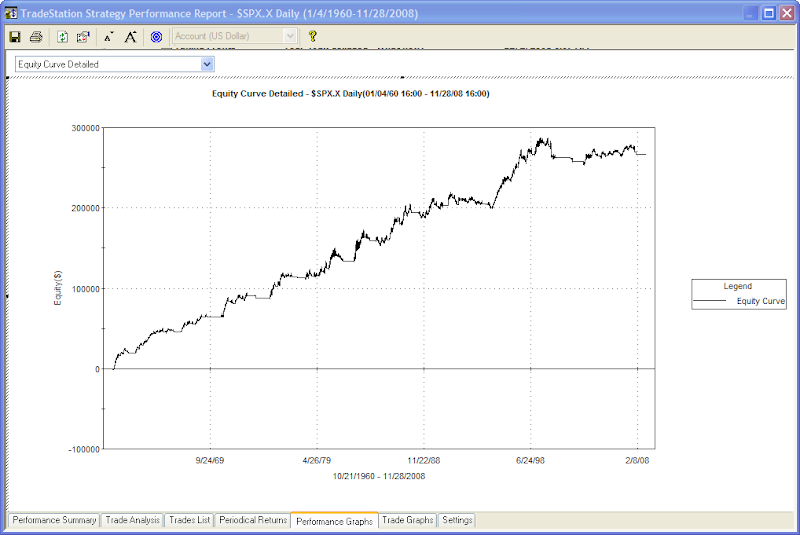Click the TradeStation title bar icon
800x535 pixels.
click(x=11, y=13)
